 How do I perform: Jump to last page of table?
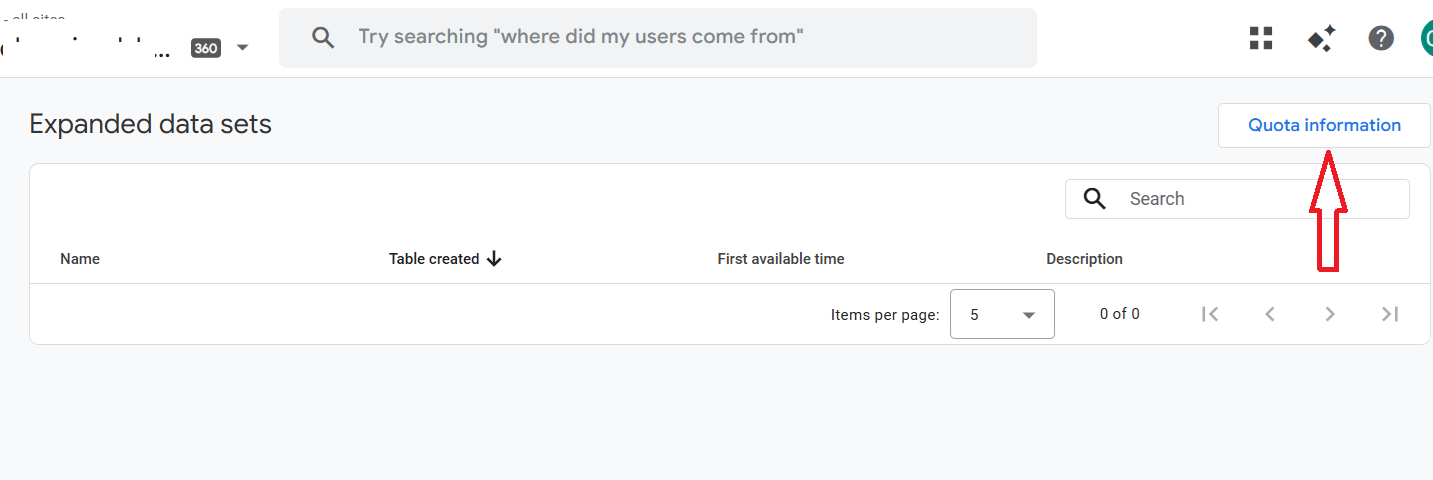(x=1390, y=314)
